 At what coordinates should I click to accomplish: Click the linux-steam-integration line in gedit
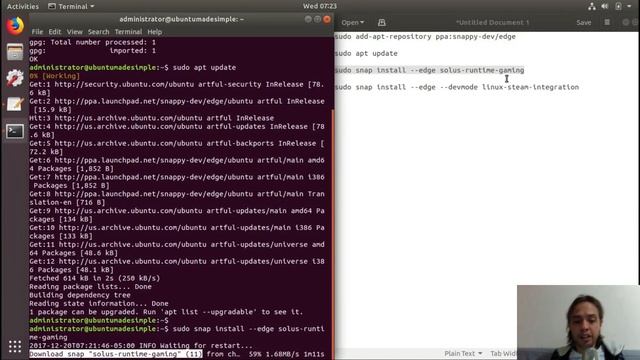[x=457, y=87]
